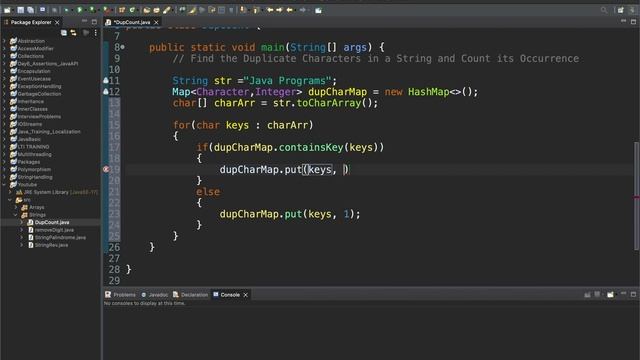Open a terminal from the toolbar
This screenshot has height=360, width=640.
coord(42,10)
